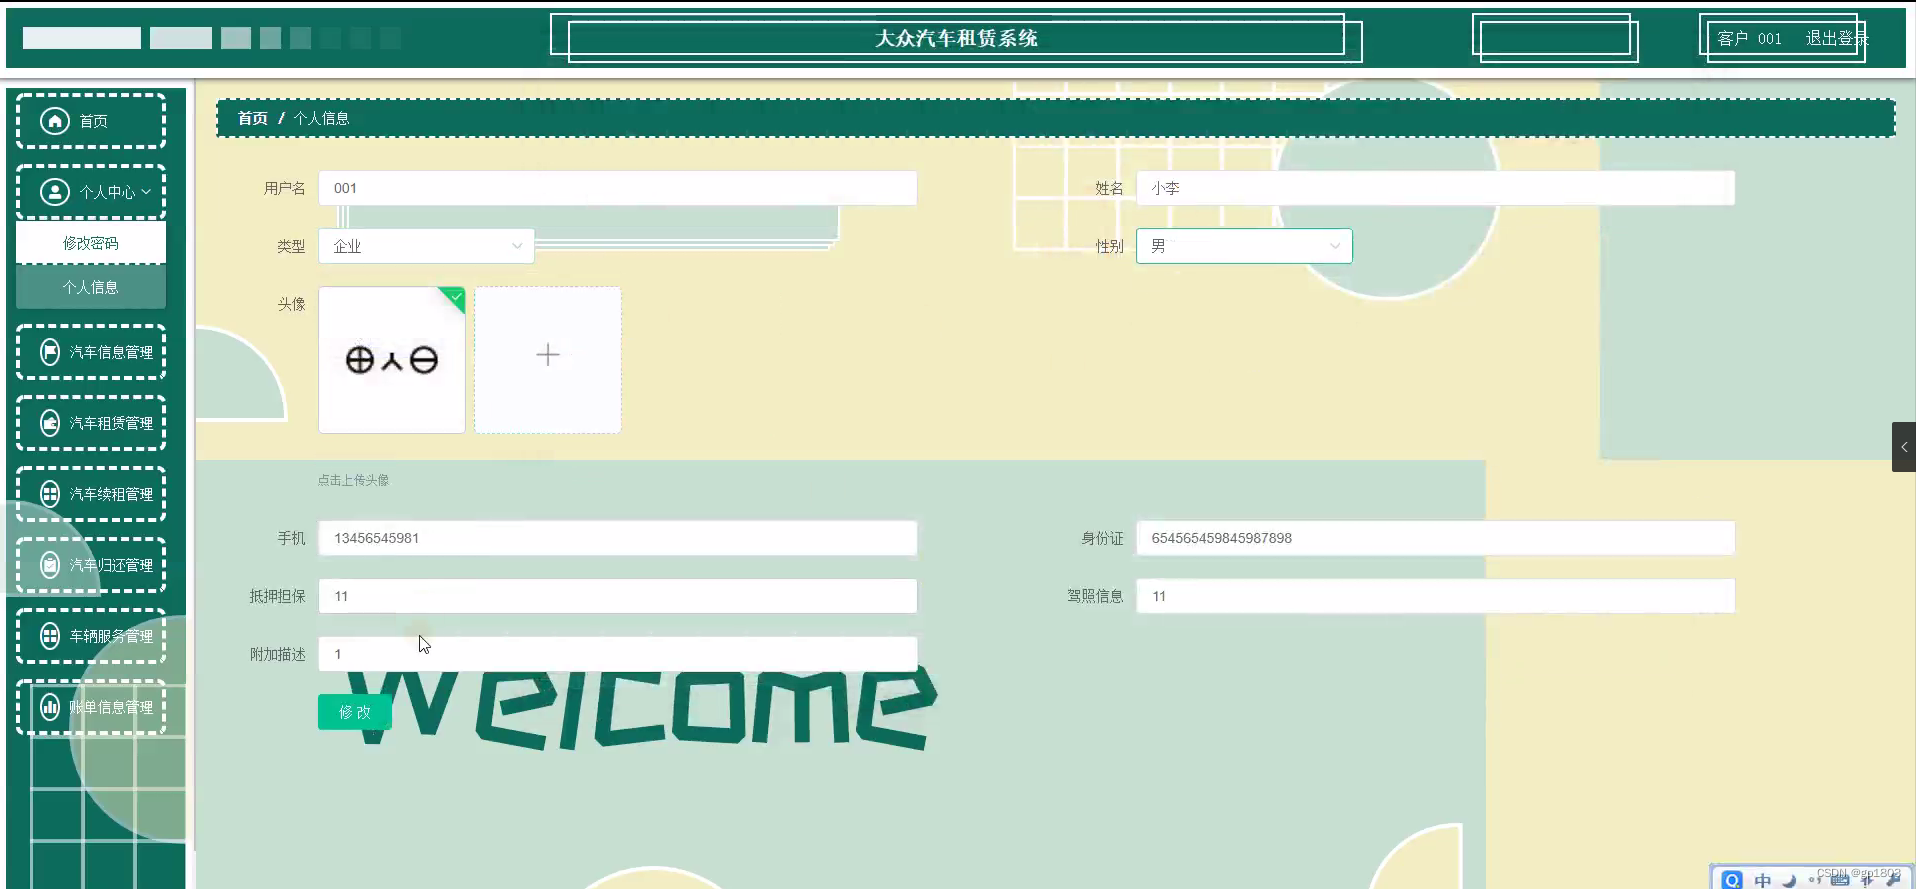Open 汽车归还管理 via its clipboard icon

click(50, 565)
